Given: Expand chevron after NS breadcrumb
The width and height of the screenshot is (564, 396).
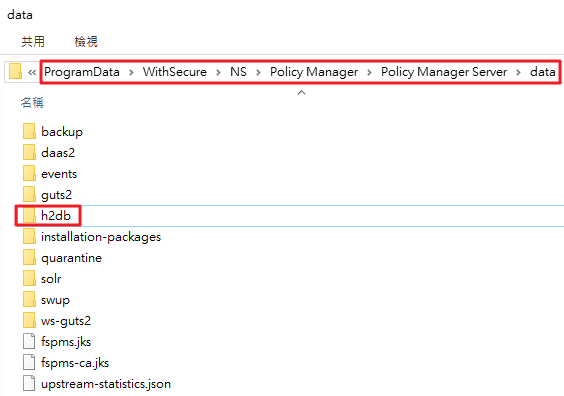Looking at the screenshot, I should (x=258, y=72).
